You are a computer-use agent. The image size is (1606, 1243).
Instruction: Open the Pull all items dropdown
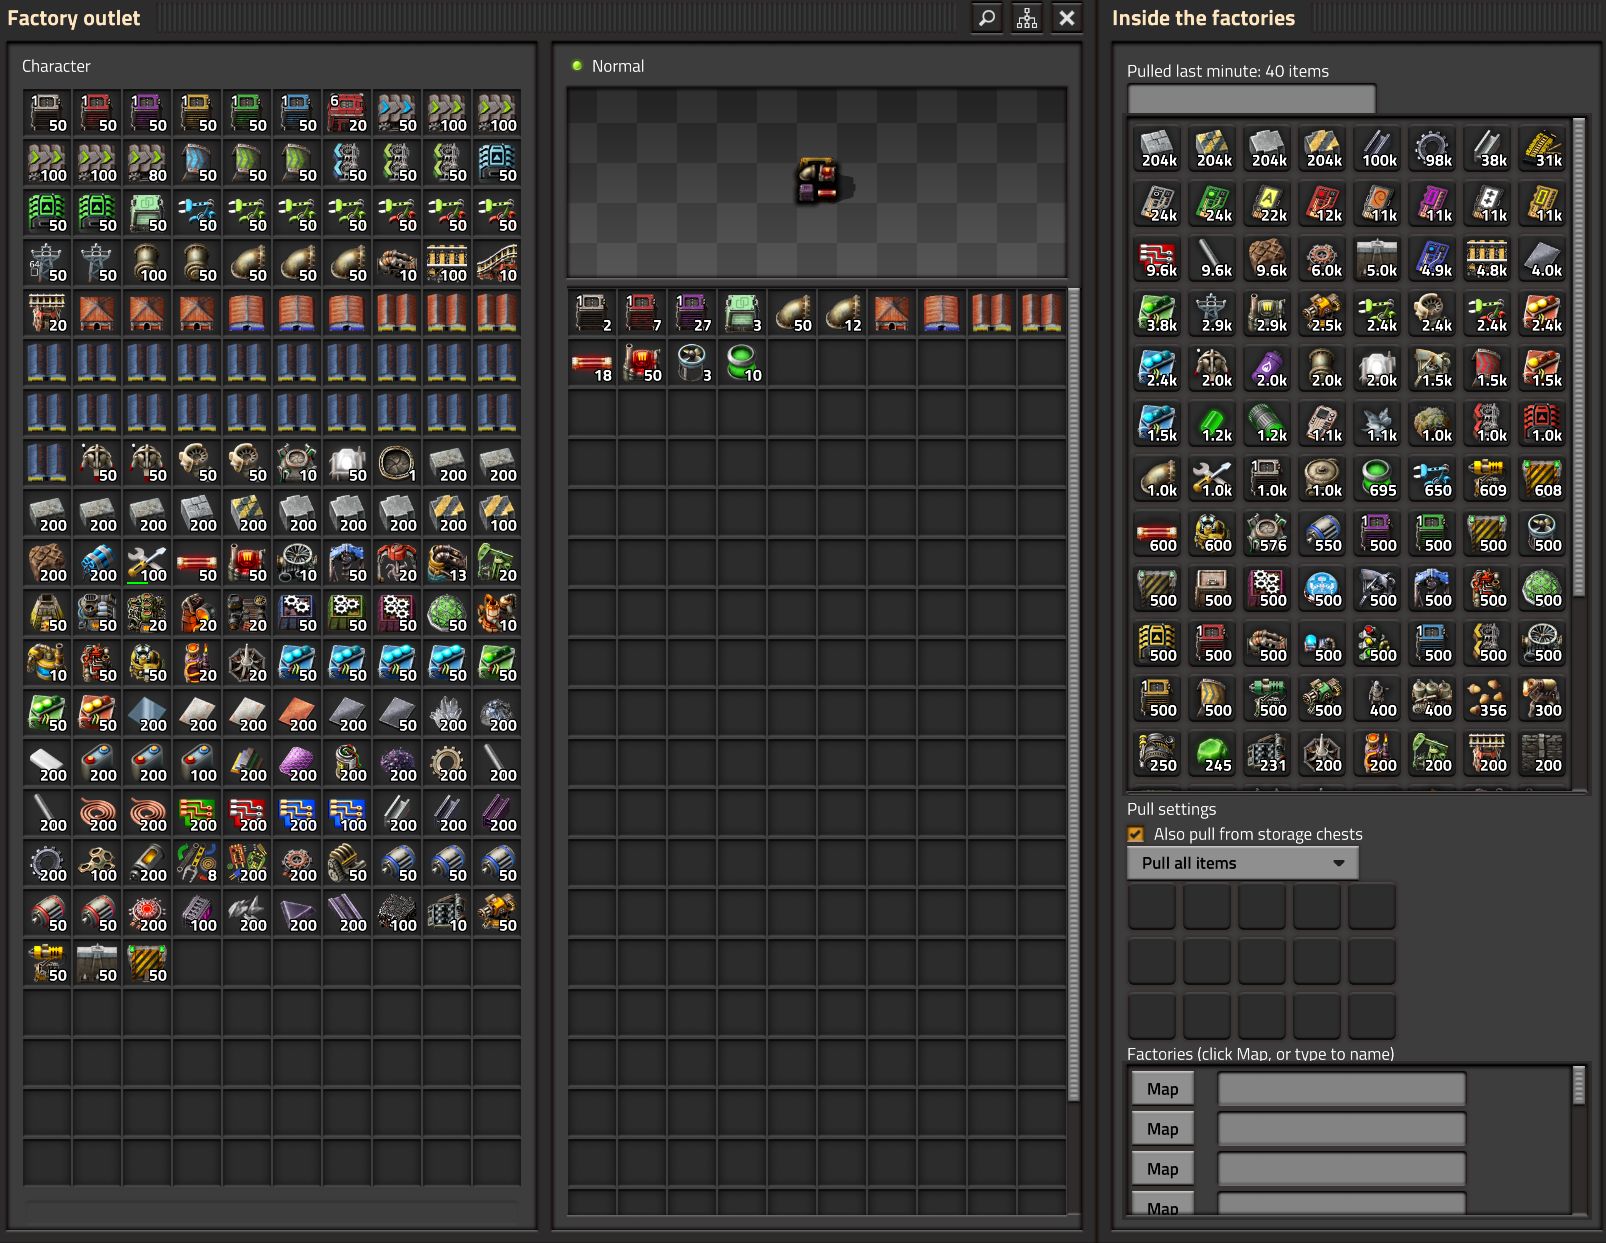click(1243, 863)
